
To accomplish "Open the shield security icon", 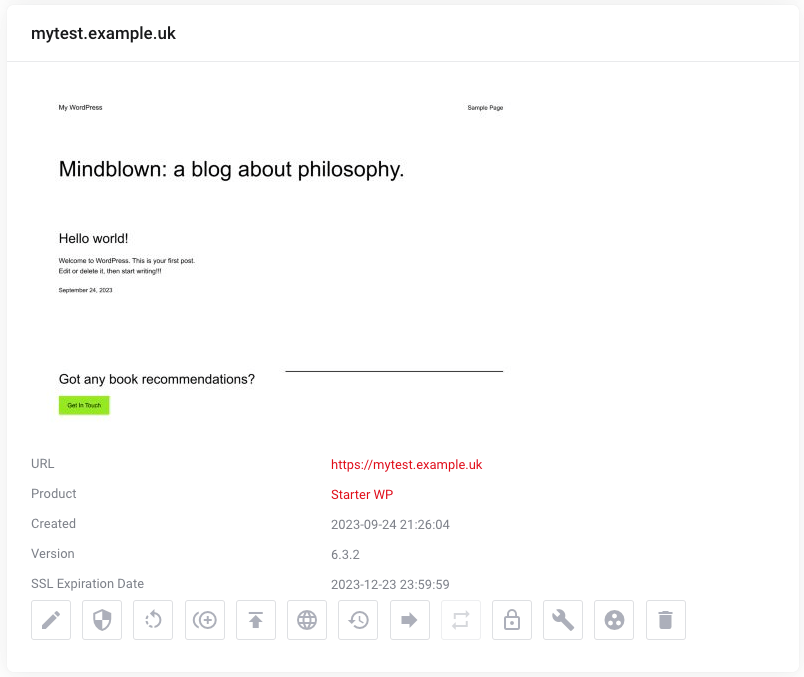I will (102, 620).
